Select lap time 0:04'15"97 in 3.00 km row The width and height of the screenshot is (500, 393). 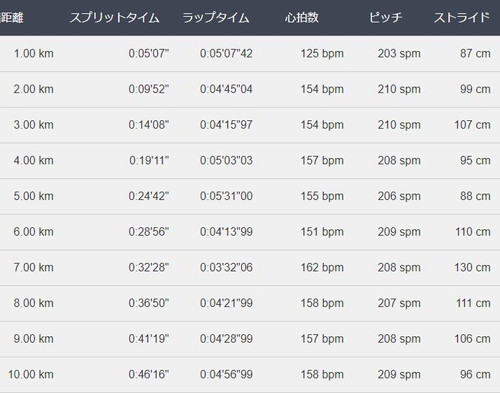pos(226,125)
